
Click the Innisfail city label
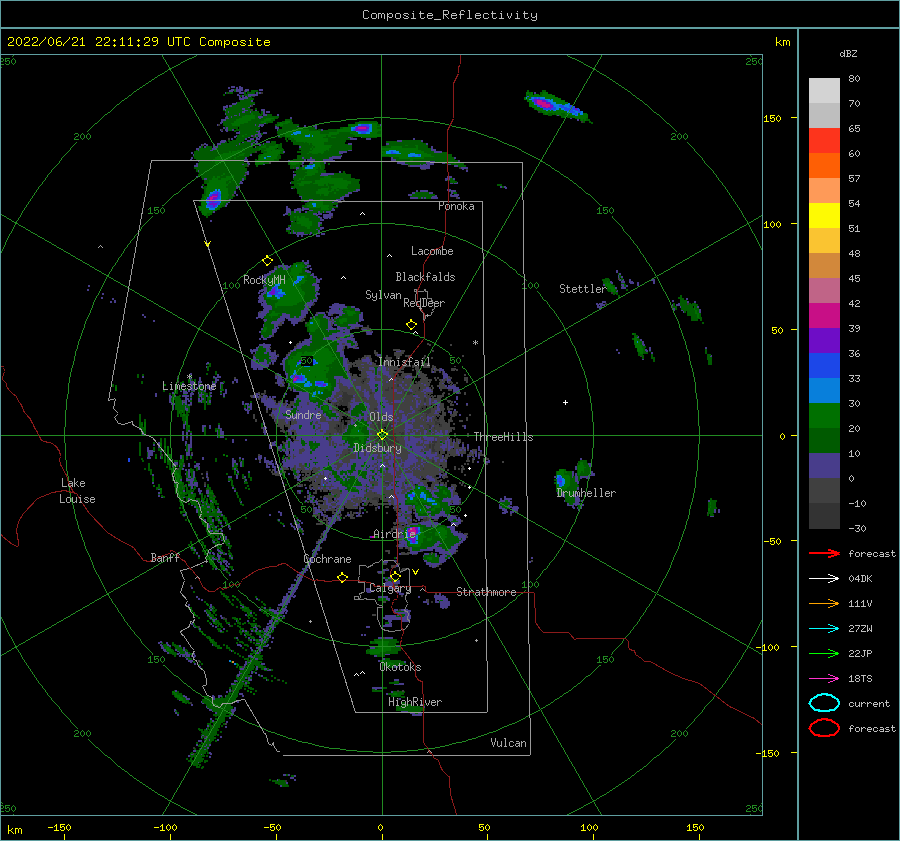pos(404,362)
